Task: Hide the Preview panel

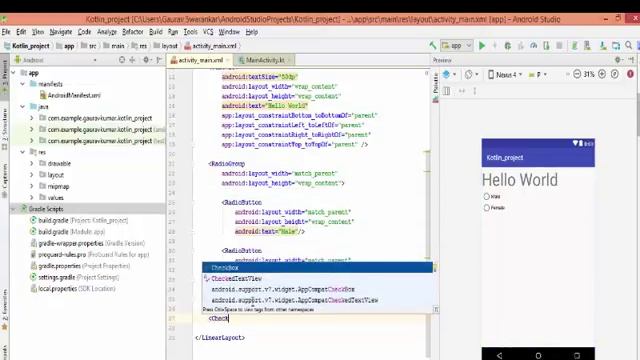Action: 631,60
